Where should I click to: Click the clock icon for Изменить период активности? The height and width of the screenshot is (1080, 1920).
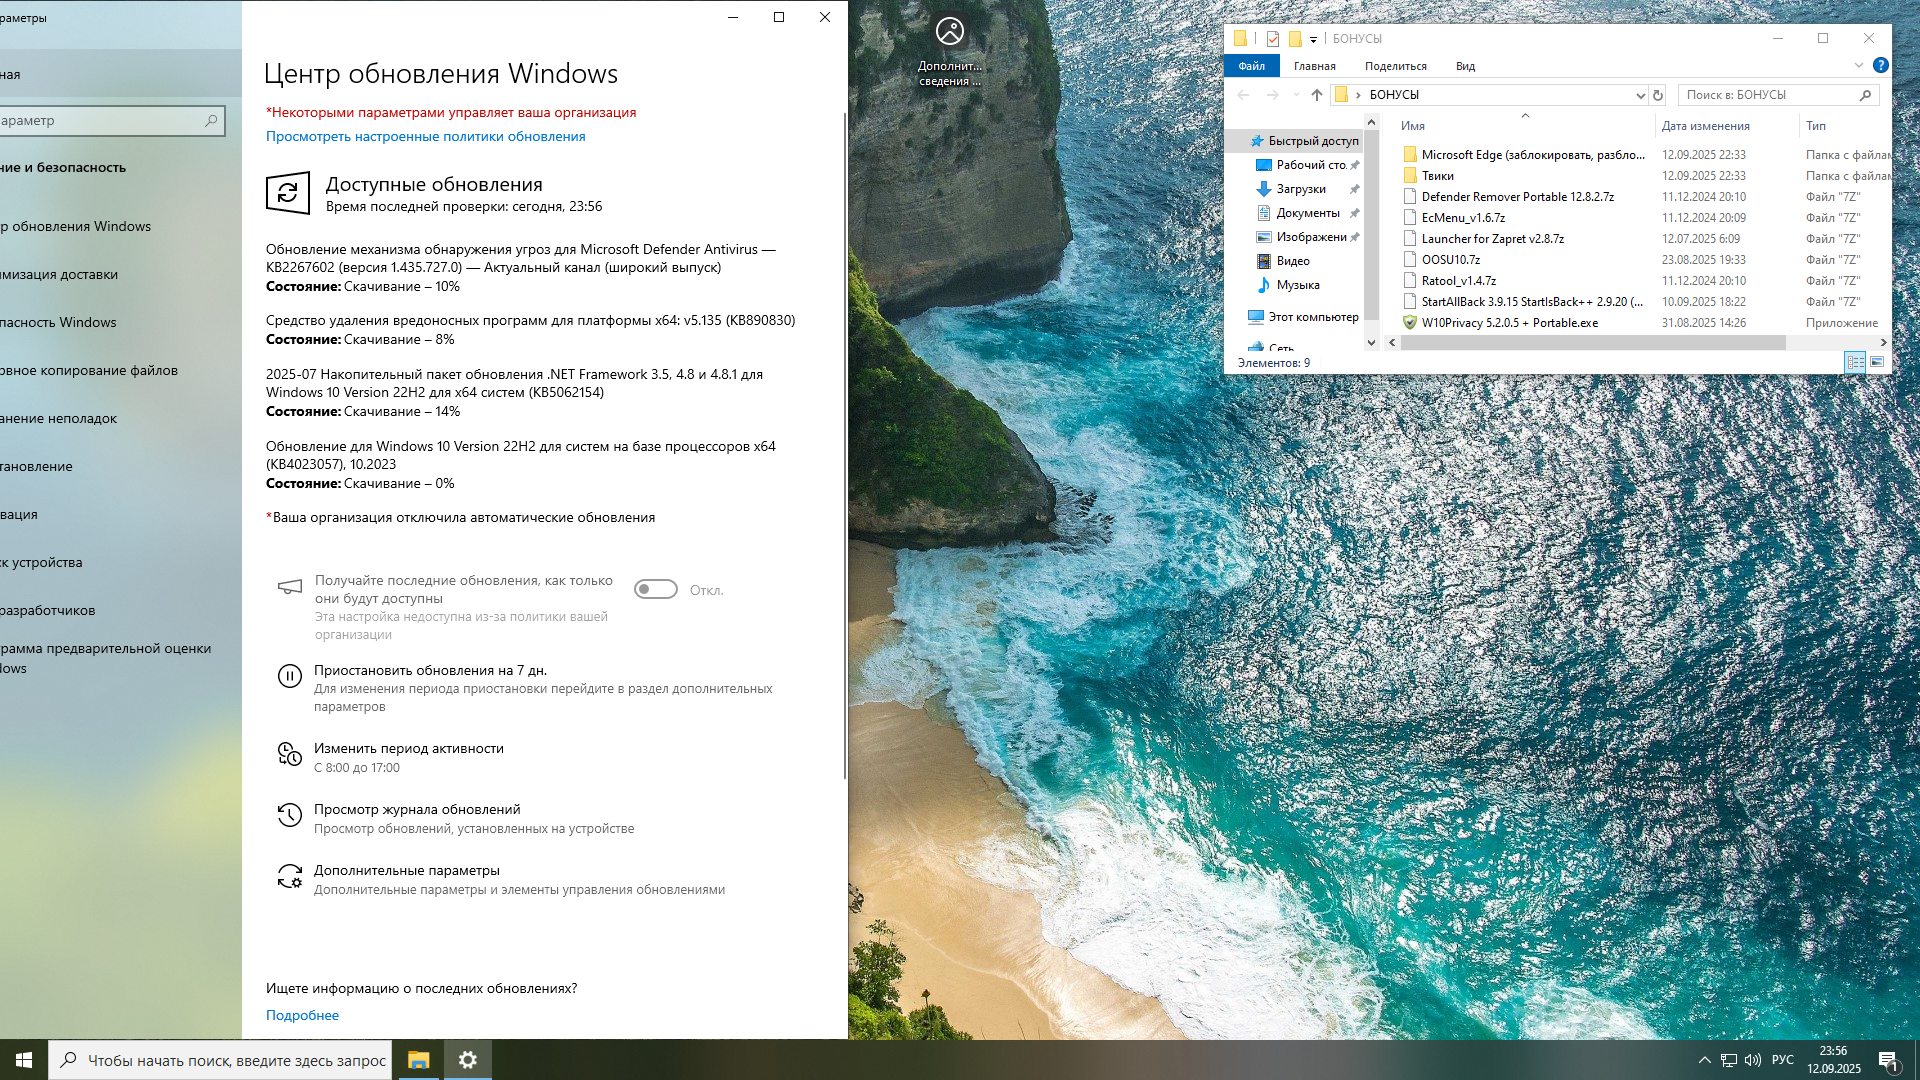[289, 754]
